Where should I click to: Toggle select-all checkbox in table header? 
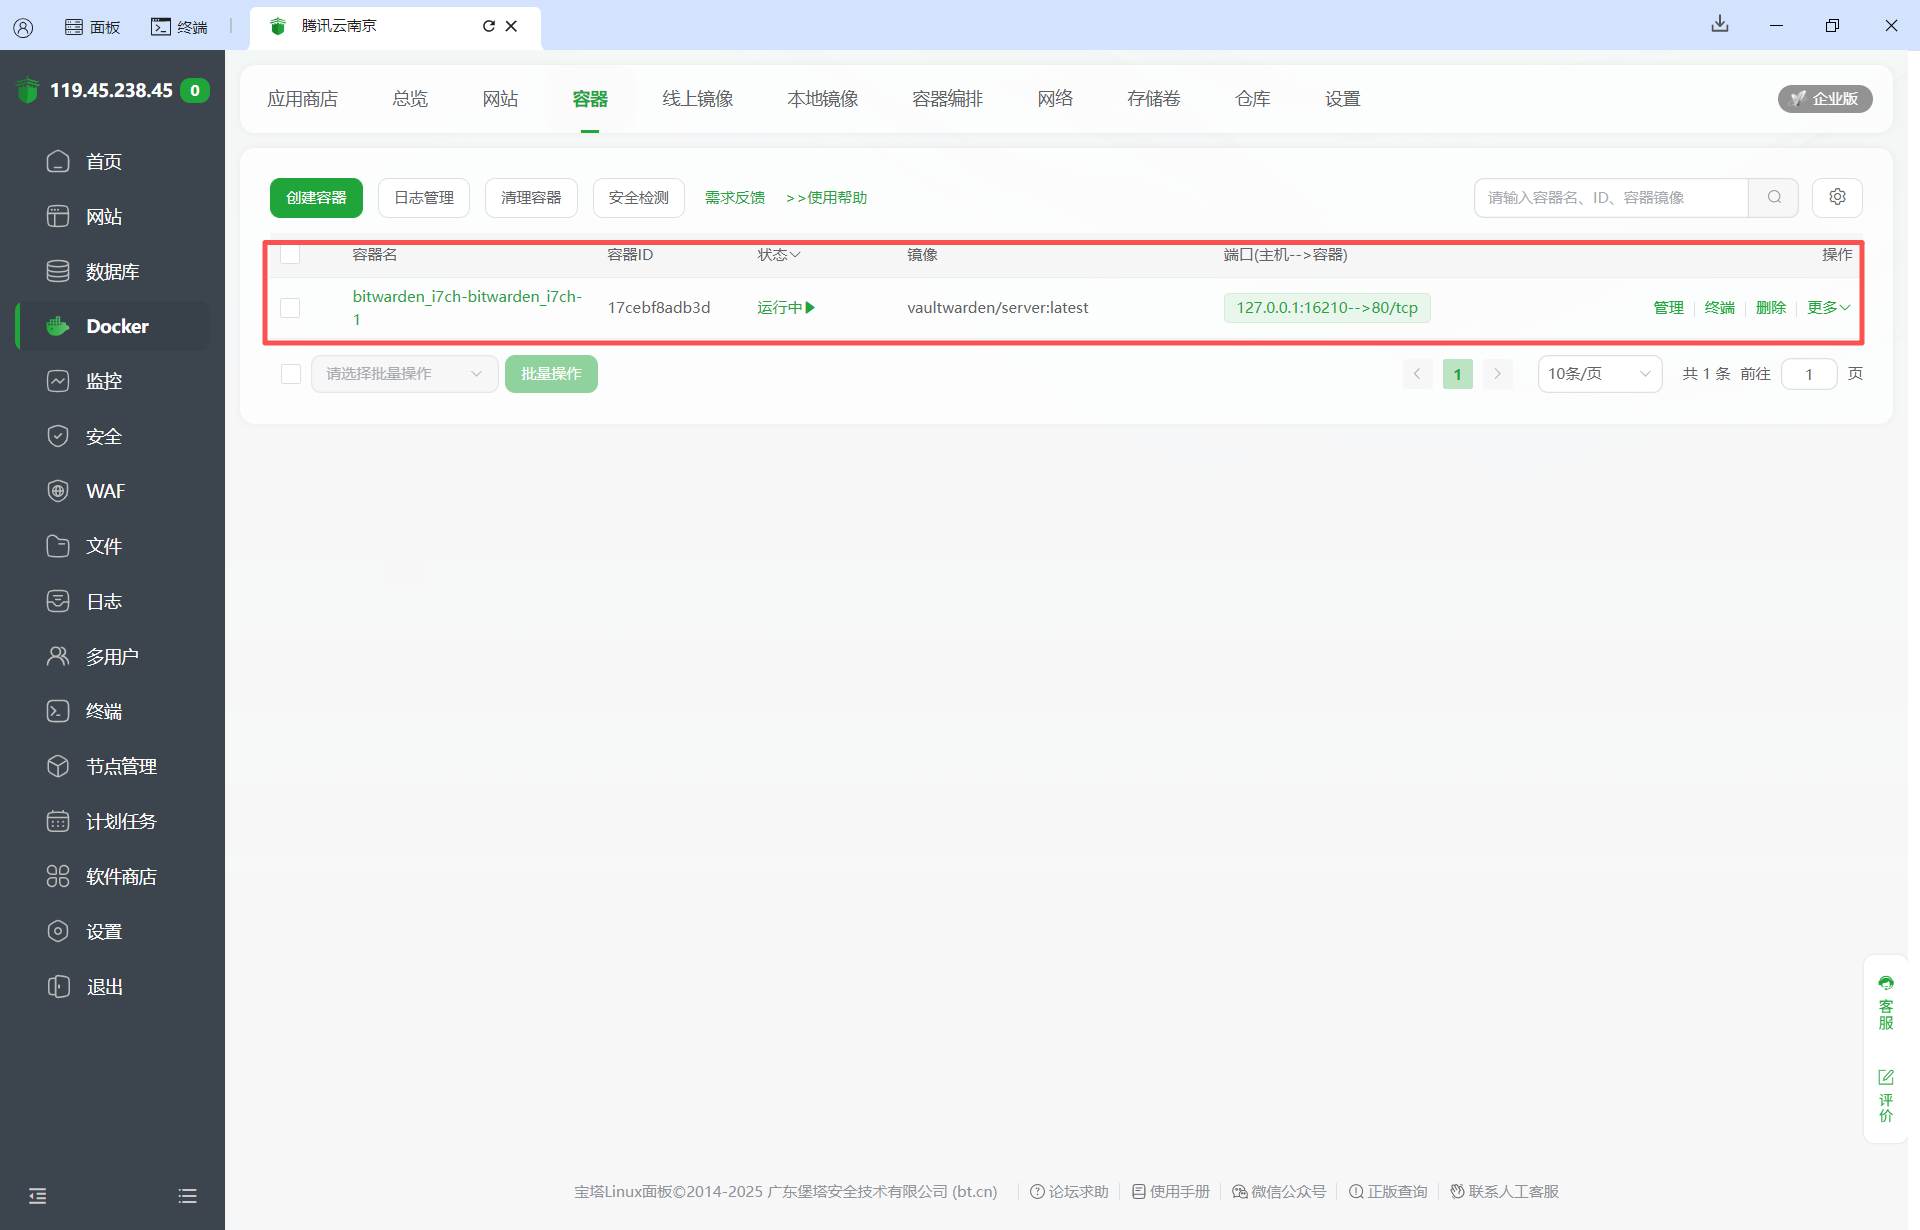click(x=290, y=255)
